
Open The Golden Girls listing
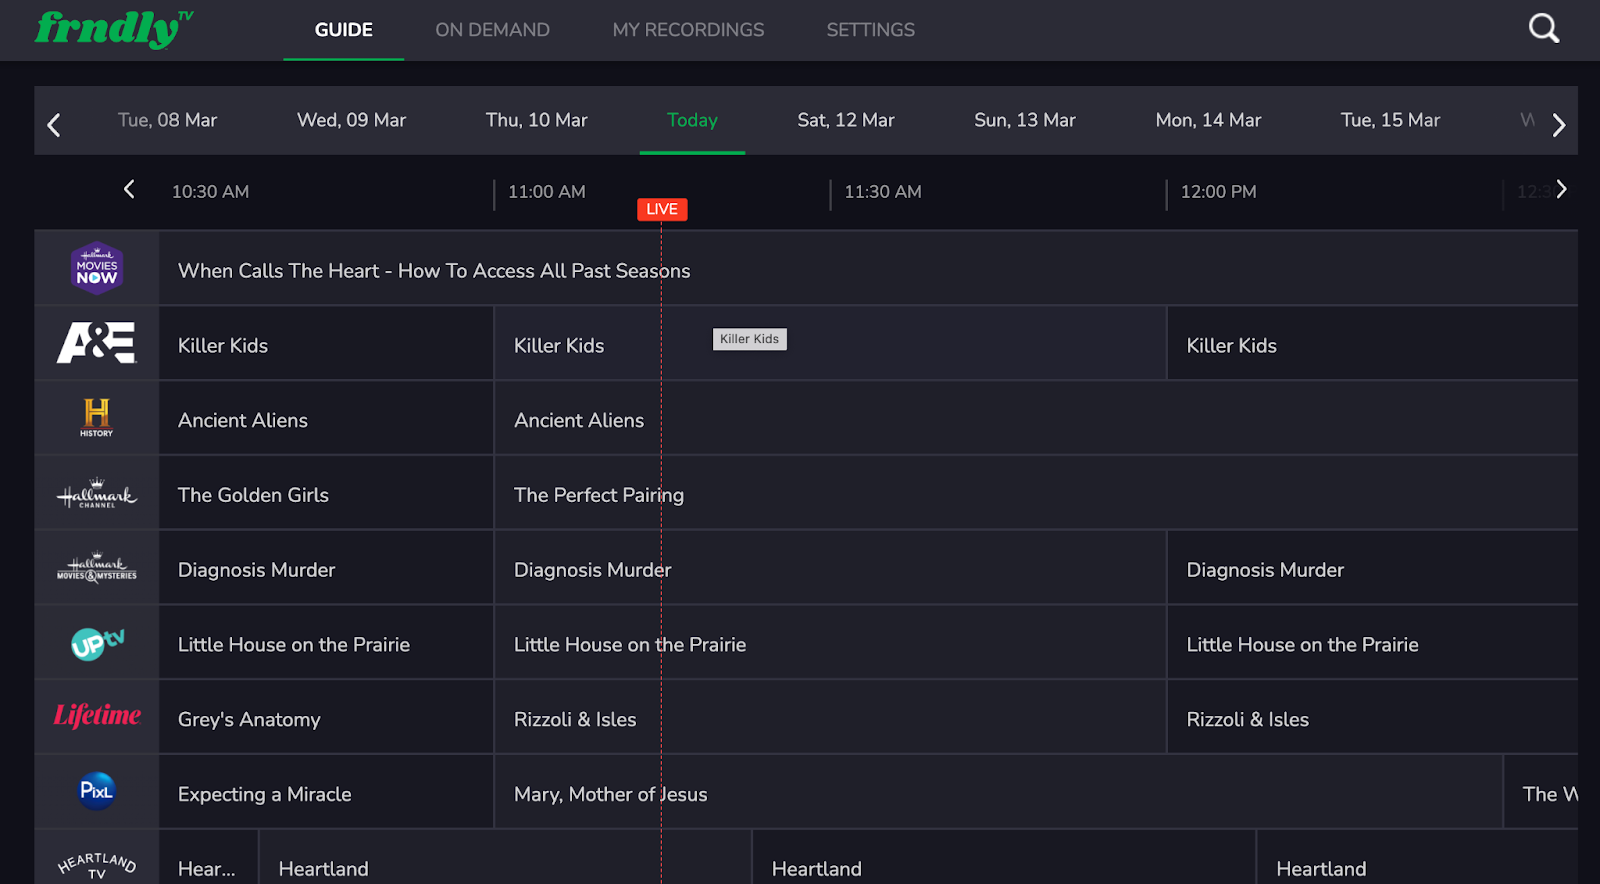point(326,493)
